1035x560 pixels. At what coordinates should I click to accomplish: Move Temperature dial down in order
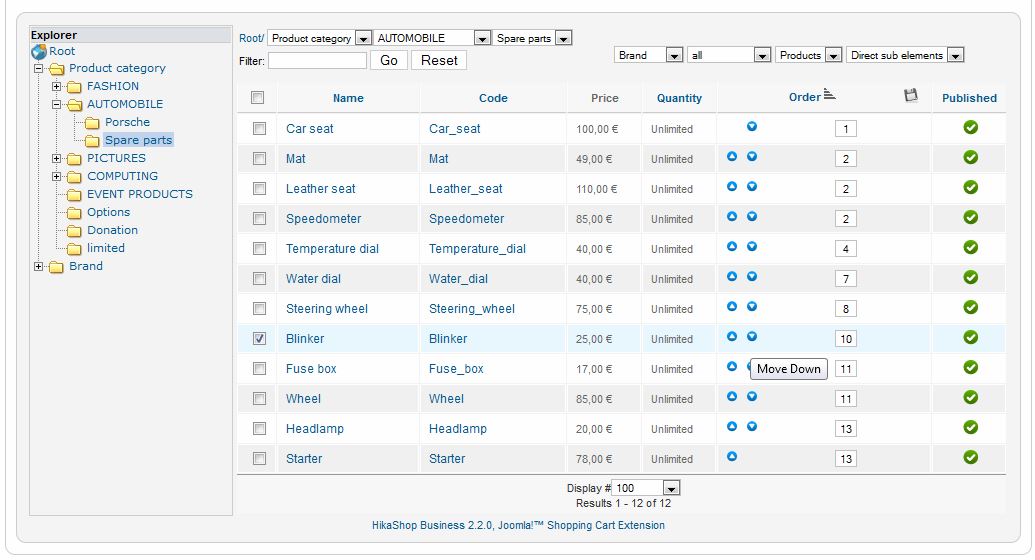coord(752,246)
